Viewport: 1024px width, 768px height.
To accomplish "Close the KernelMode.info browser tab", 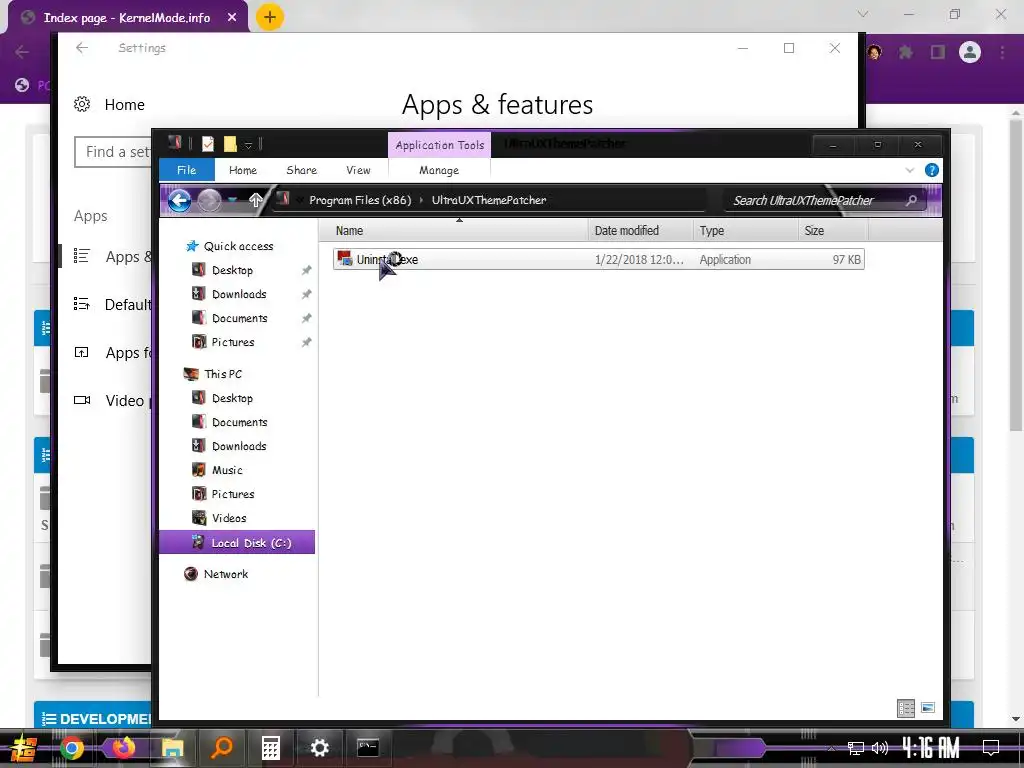I will (x=232, y=18).
